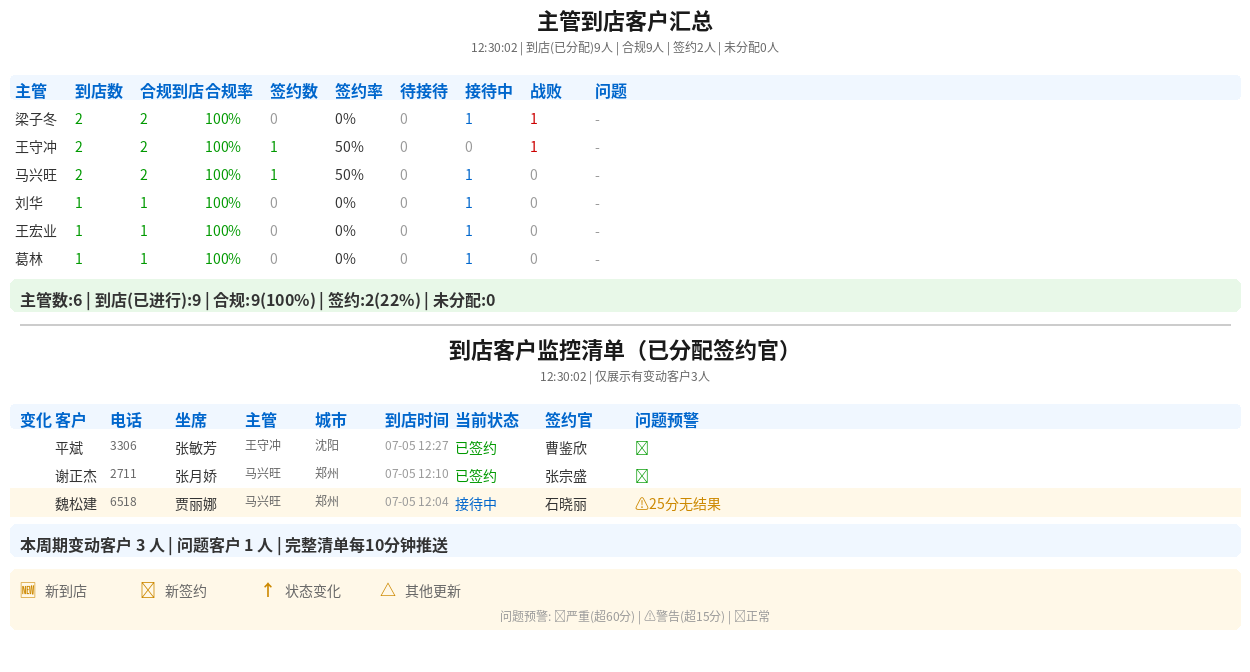Image resolution: width=1250 pixels, height=672 pixels.
Task: Click signing officer 张宗盛
Action: (566, 476)
